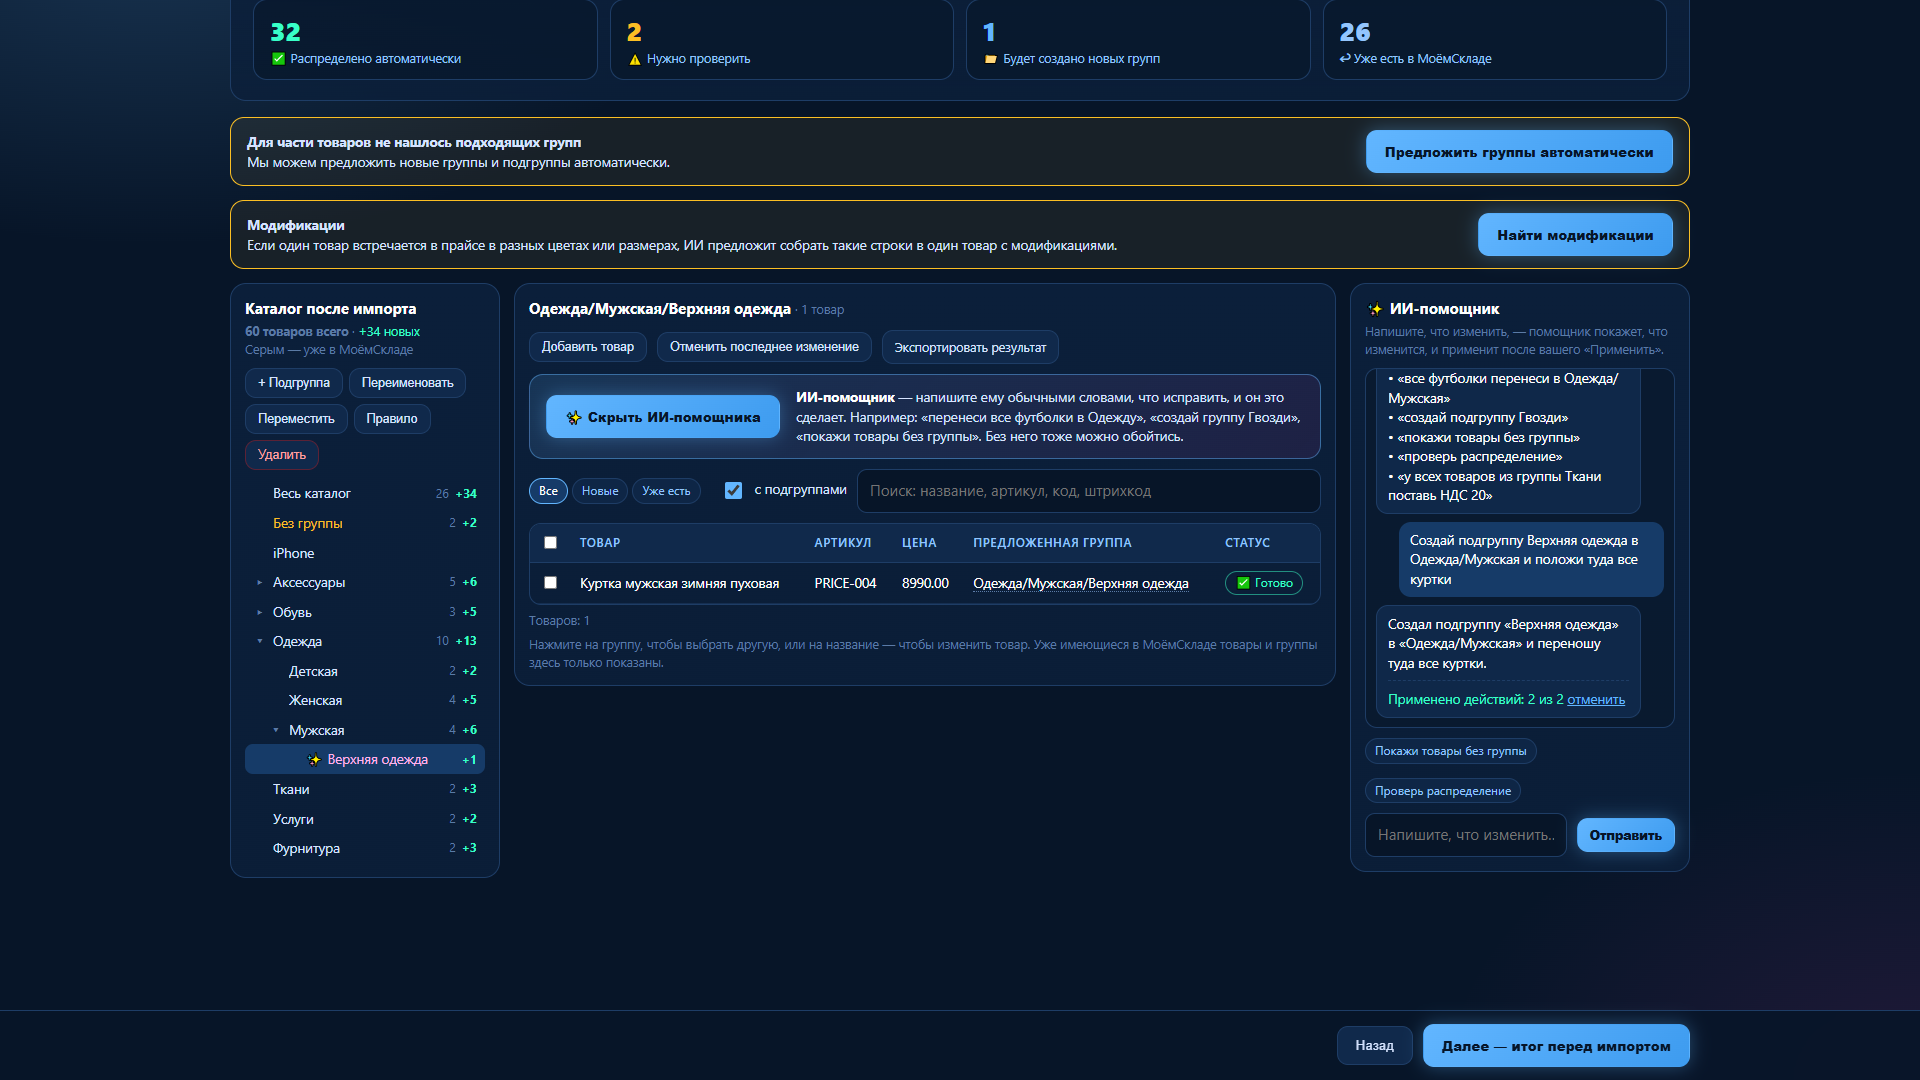Click the Напишите, что изменить chat input

pos(1466,835)
